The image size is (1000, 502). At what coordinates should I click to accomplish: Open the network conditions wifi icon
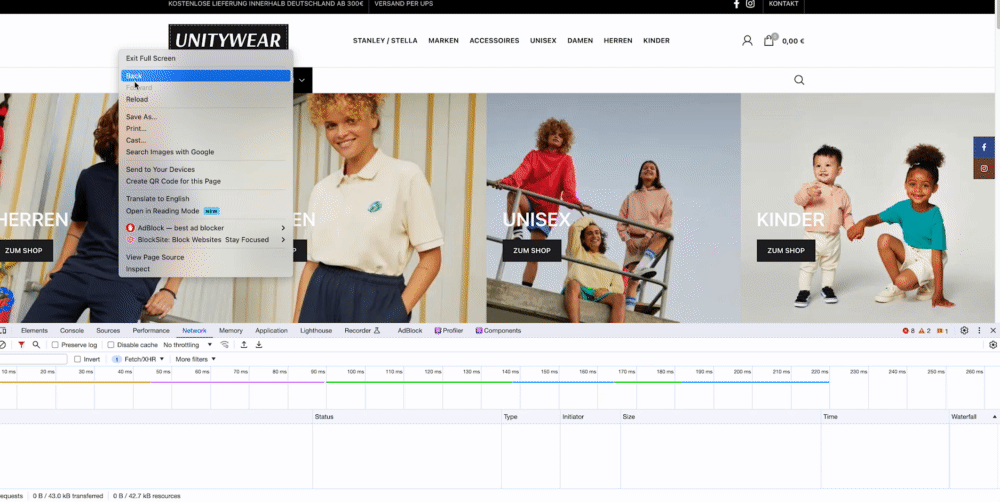click(x=224, y=344)
